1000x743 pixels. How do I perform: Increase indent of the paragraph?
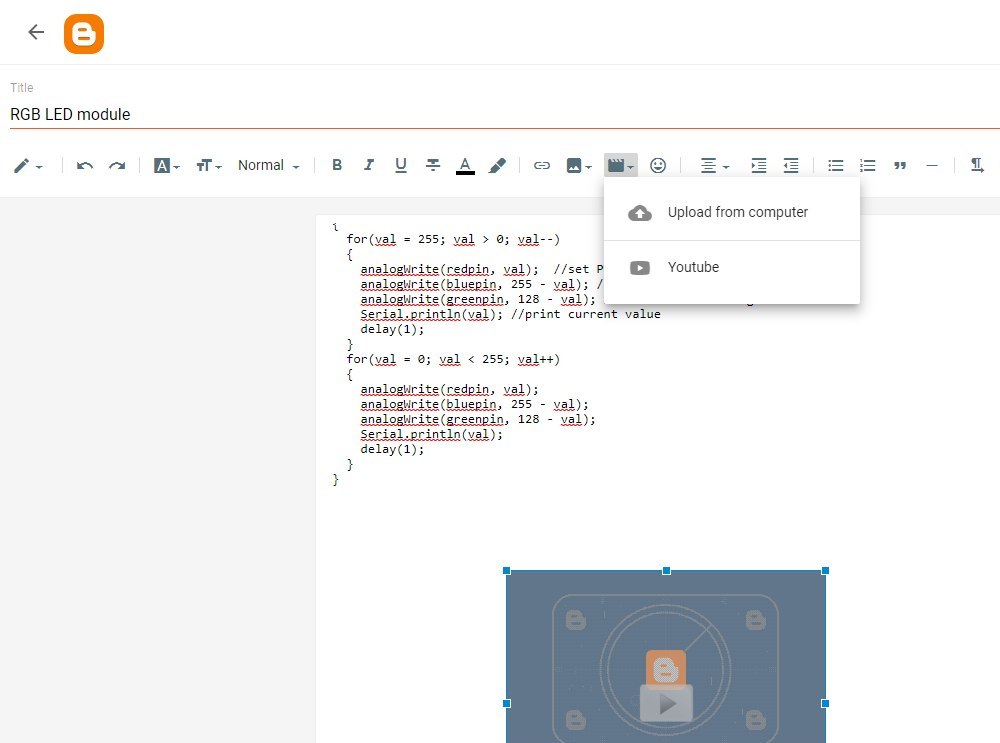point(759,166)
